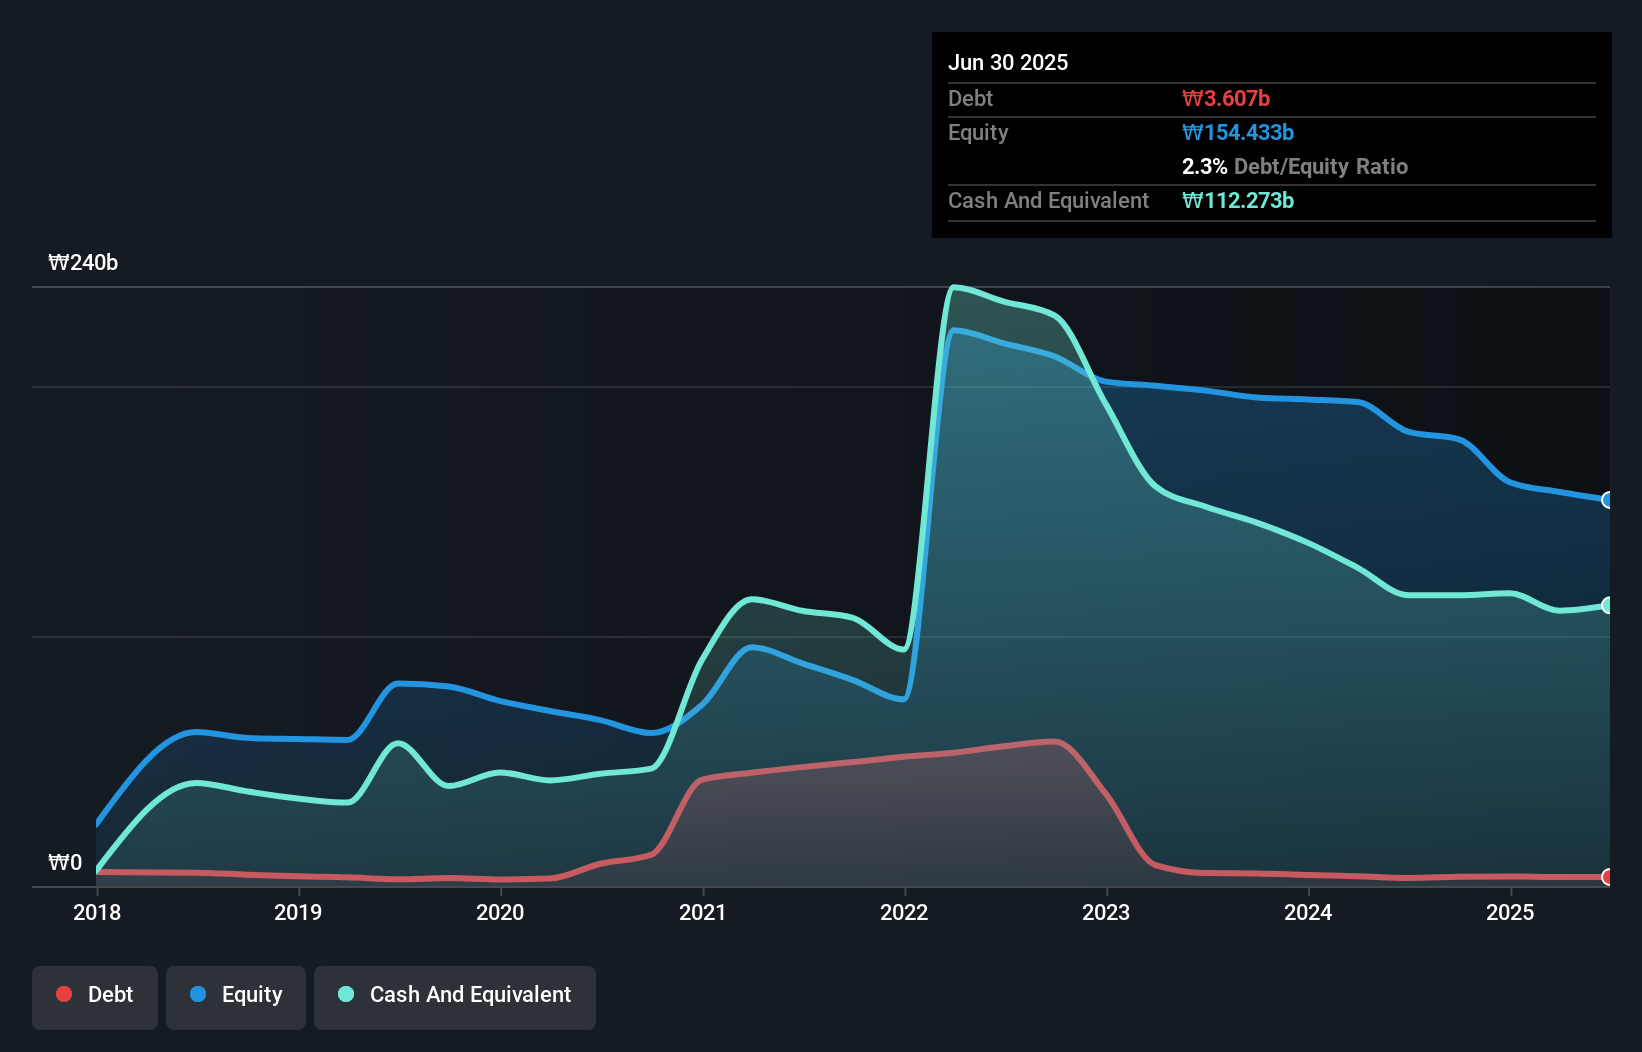
Task: Click the ₩240b gridline label
Action: pyautogui.click(x=83, y=263)
